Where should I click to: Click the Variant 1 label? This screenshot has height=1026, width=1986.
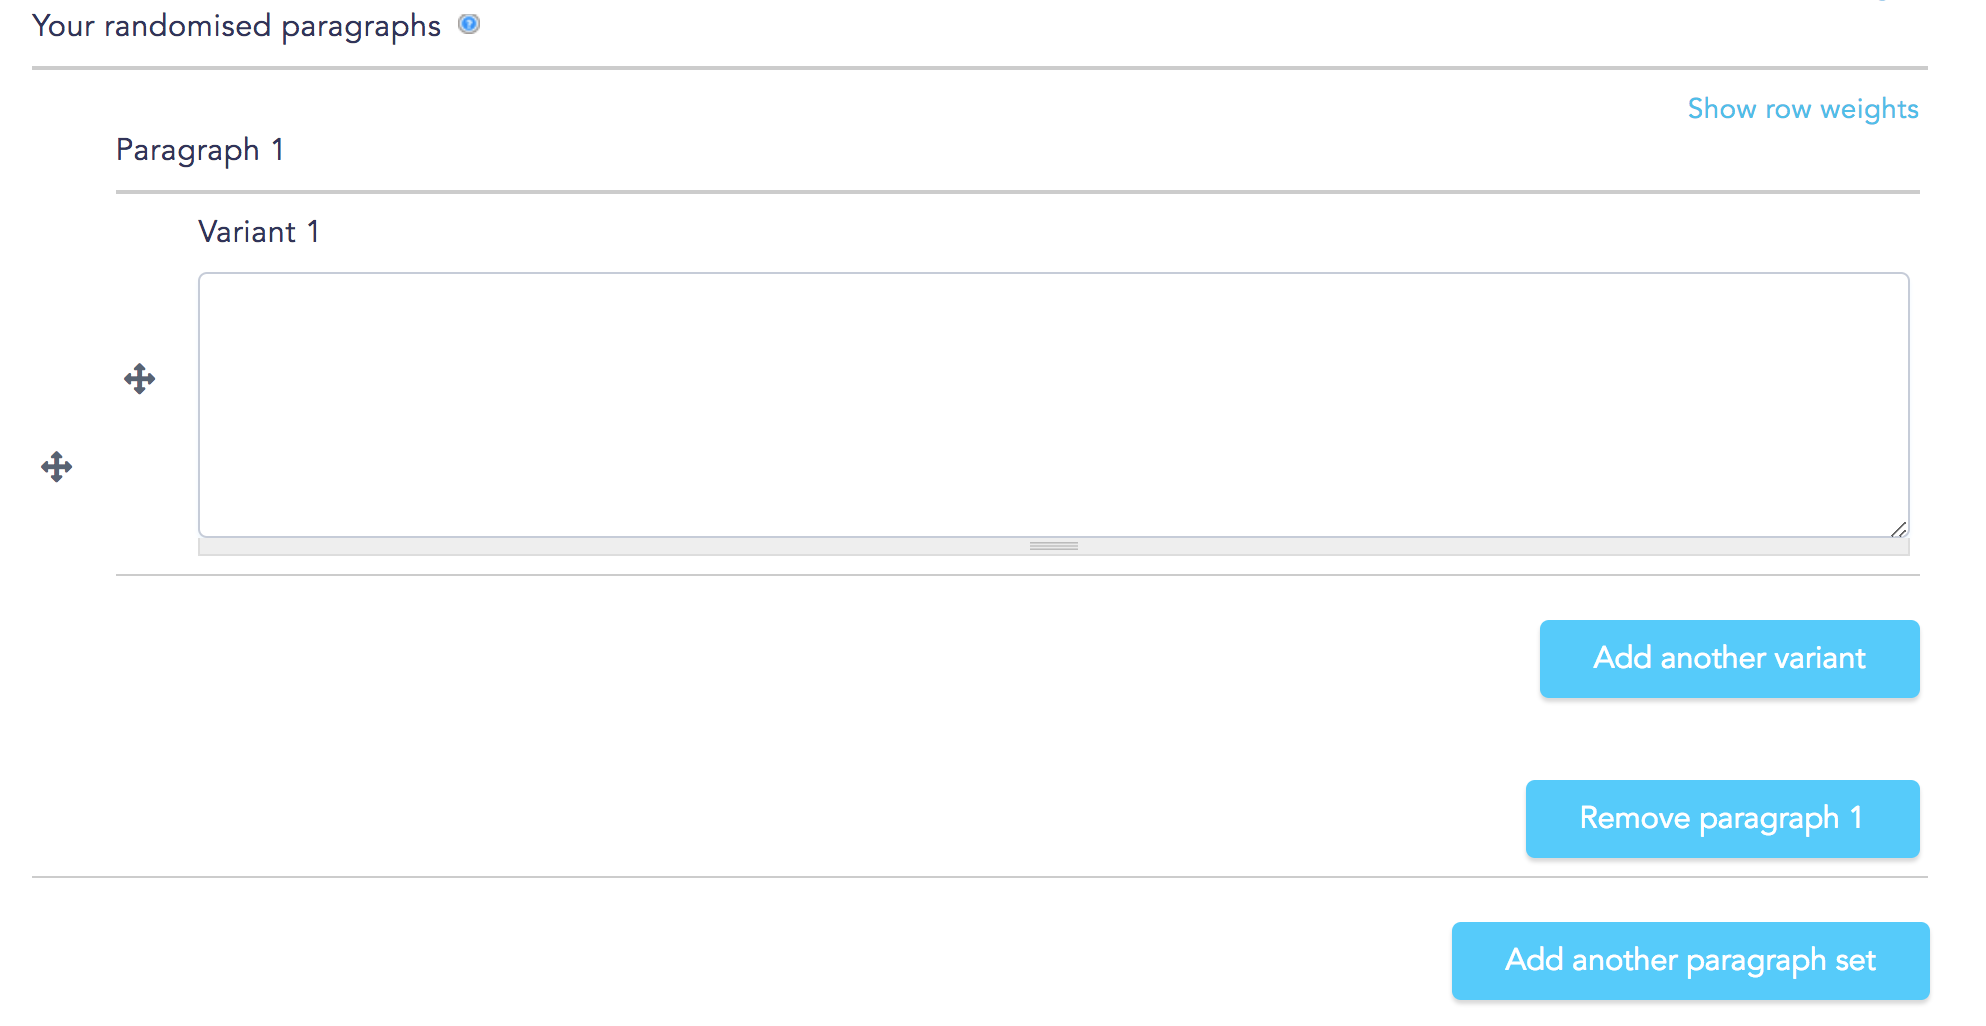259,232
